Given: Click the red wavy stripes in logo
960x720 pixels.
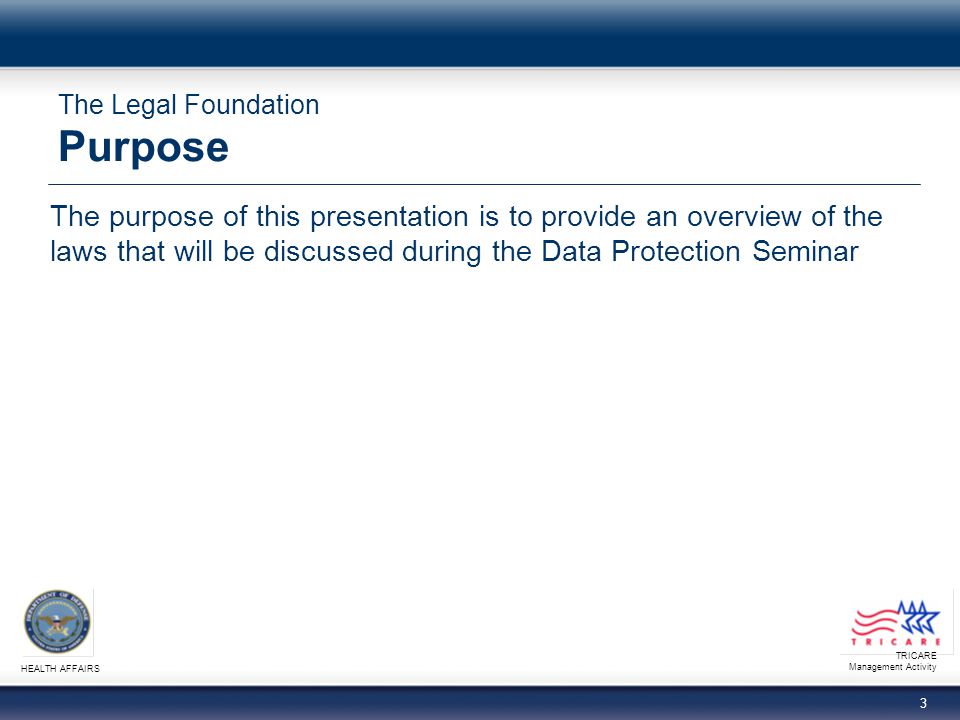Looking at the screenshot, I should click(x=874, y=623).
